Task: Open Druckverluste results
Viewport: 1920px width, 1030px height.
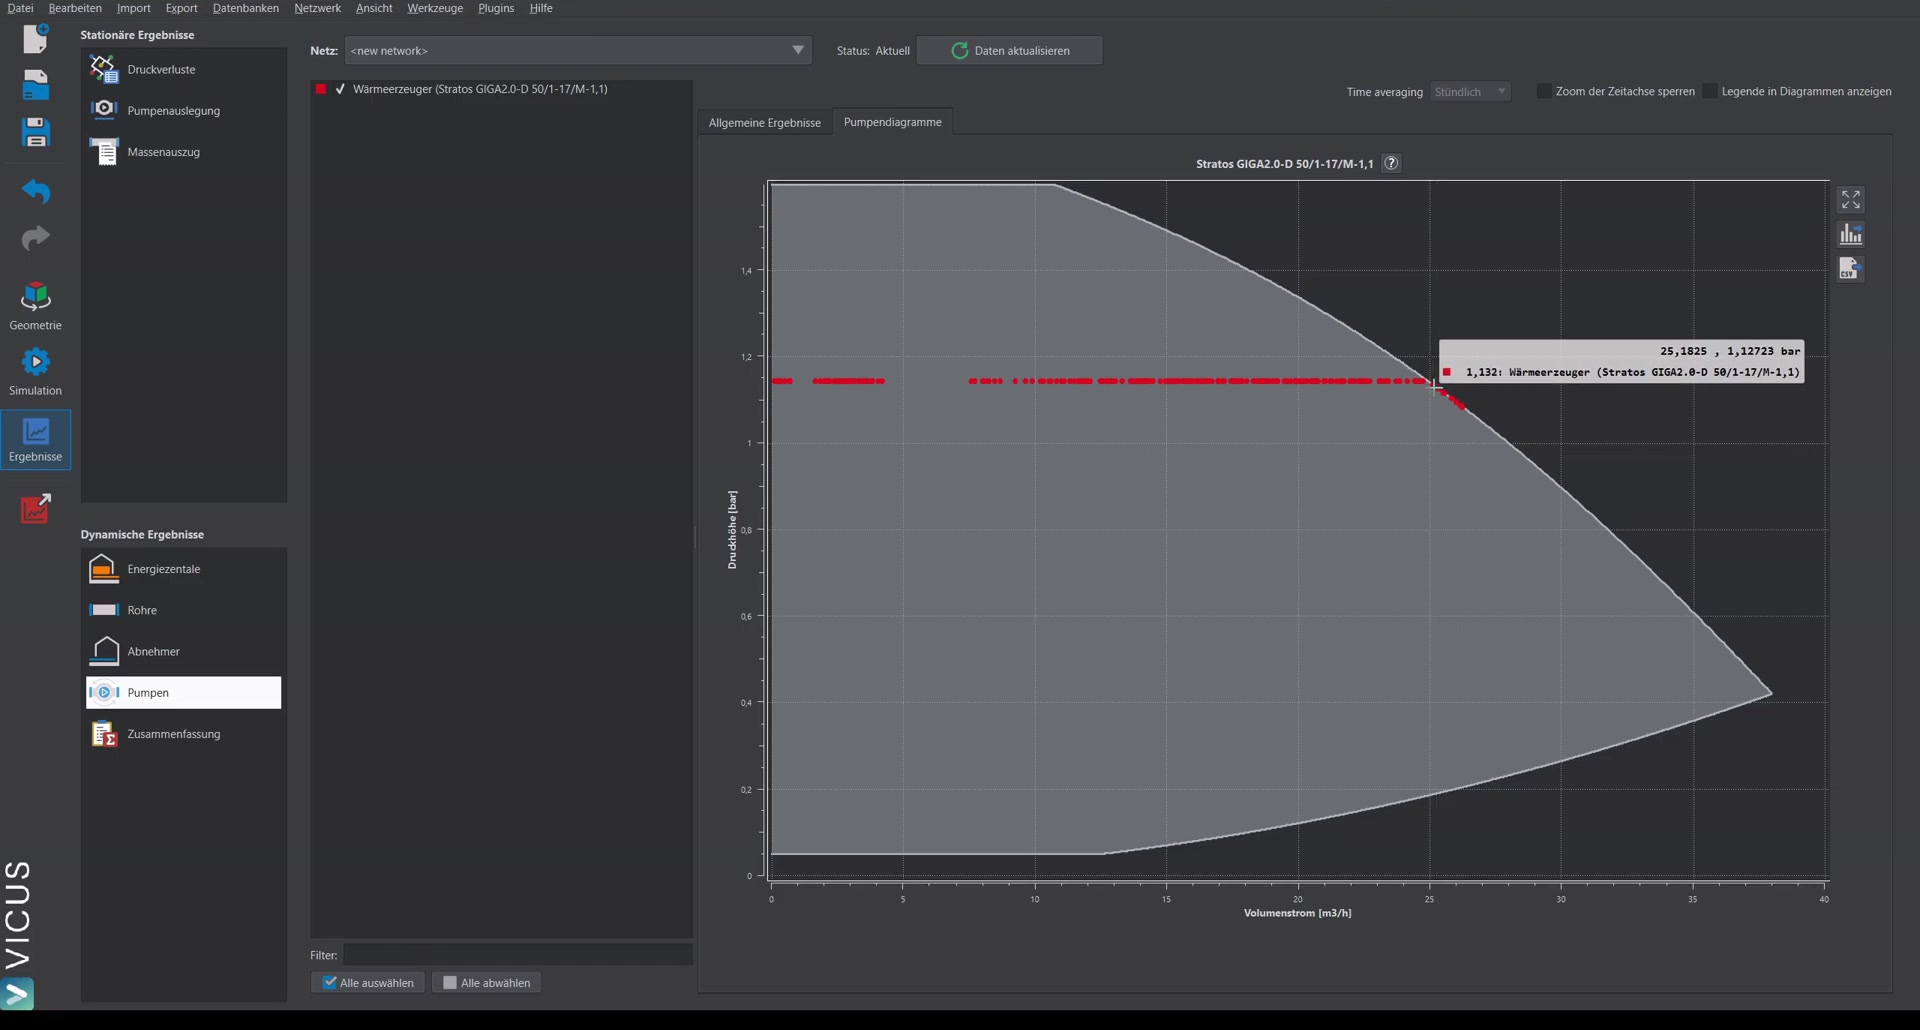Action: (184, 69)
